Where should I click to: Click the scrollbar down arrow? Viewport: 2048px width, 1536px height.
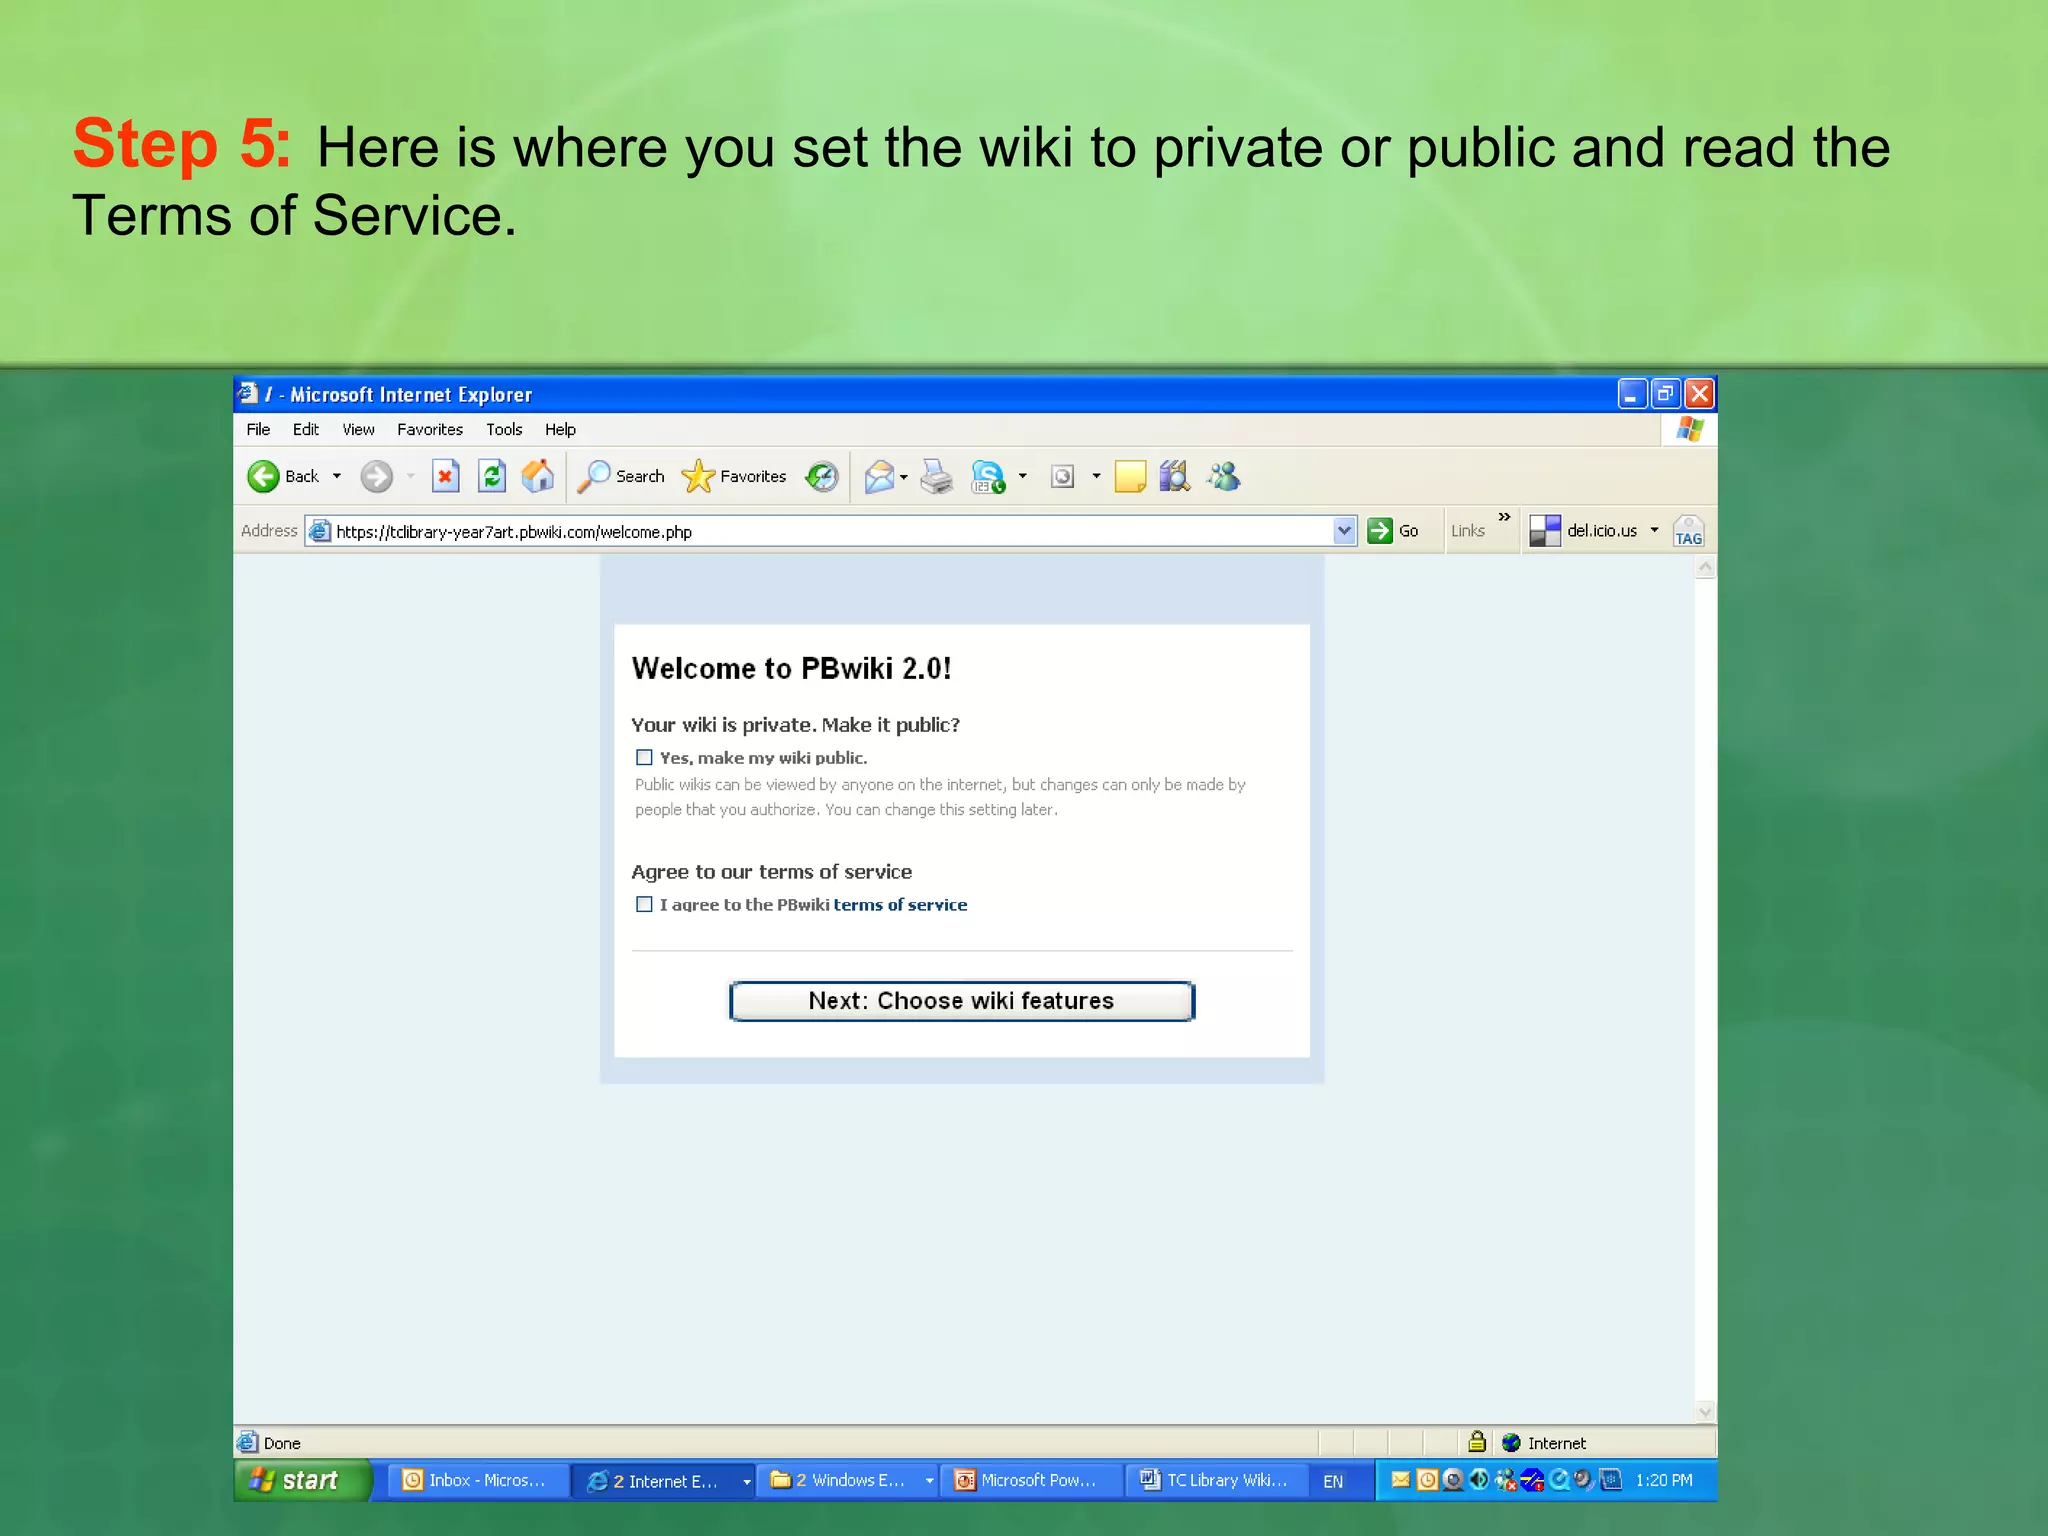coord(1705,1412)
